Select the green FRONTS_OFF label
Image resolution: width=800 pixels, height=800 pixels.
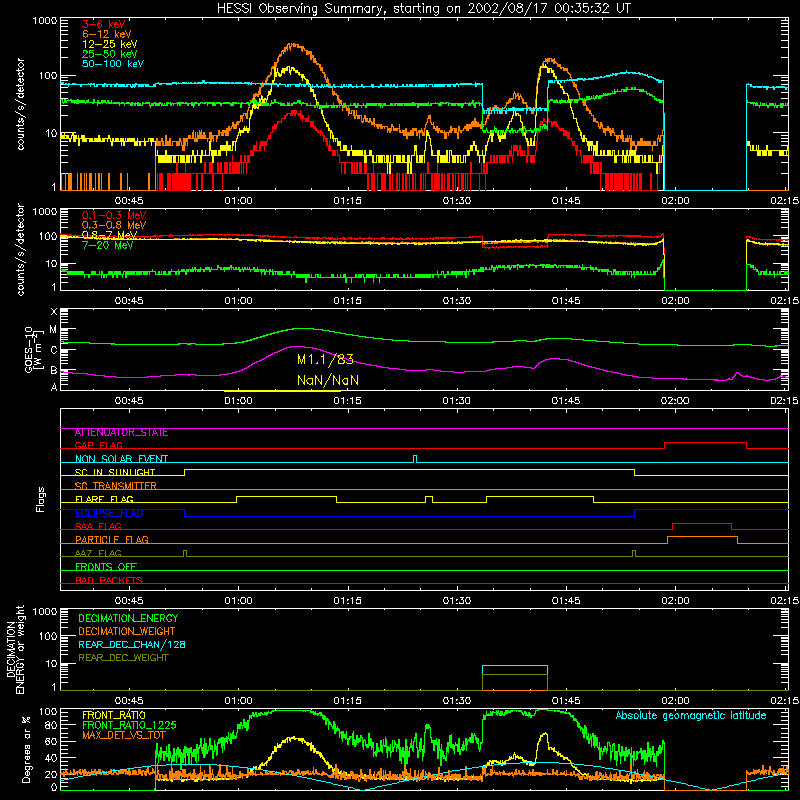click(x=106, y=566)
